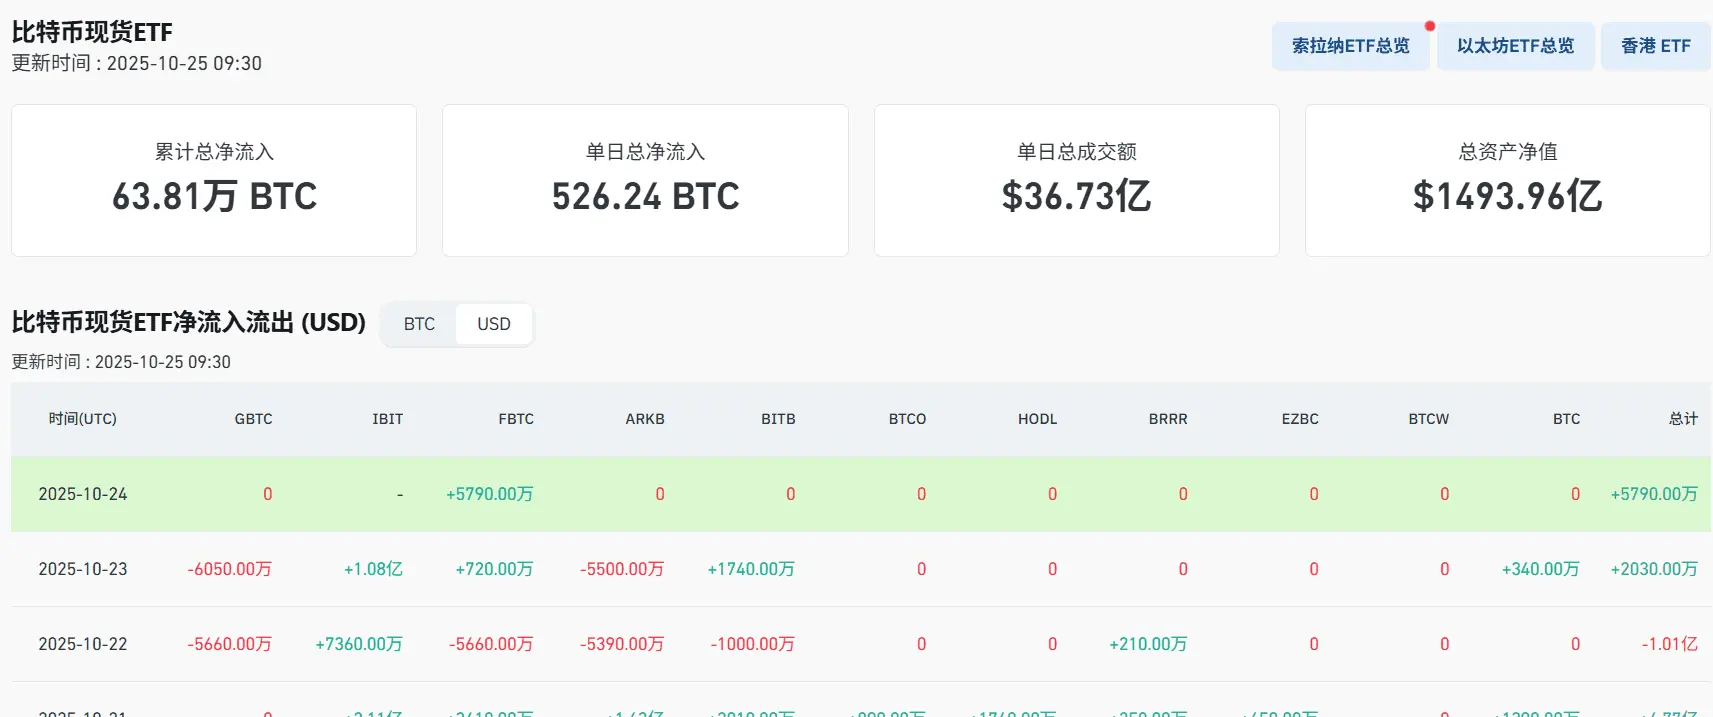Viewport: 1713px width, 717px height.
Task: Click BRRR value +210.00万 on 2025-10-22
Action: click(1148, 644)
